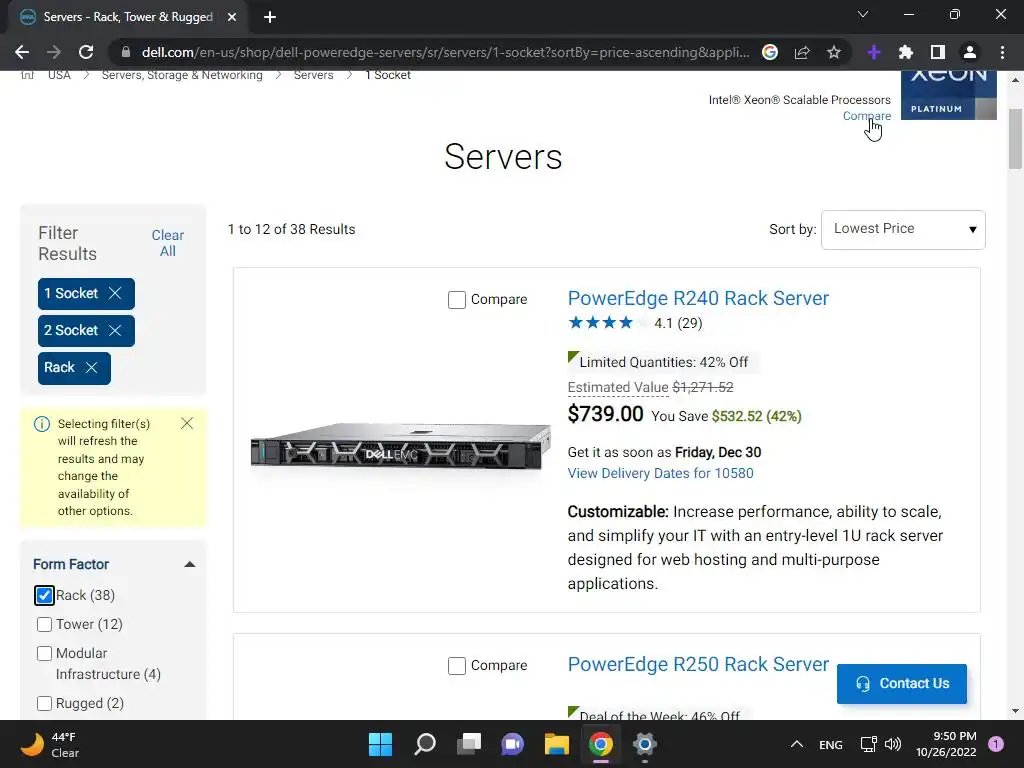Click Chrome icon in taskbar

600,744
